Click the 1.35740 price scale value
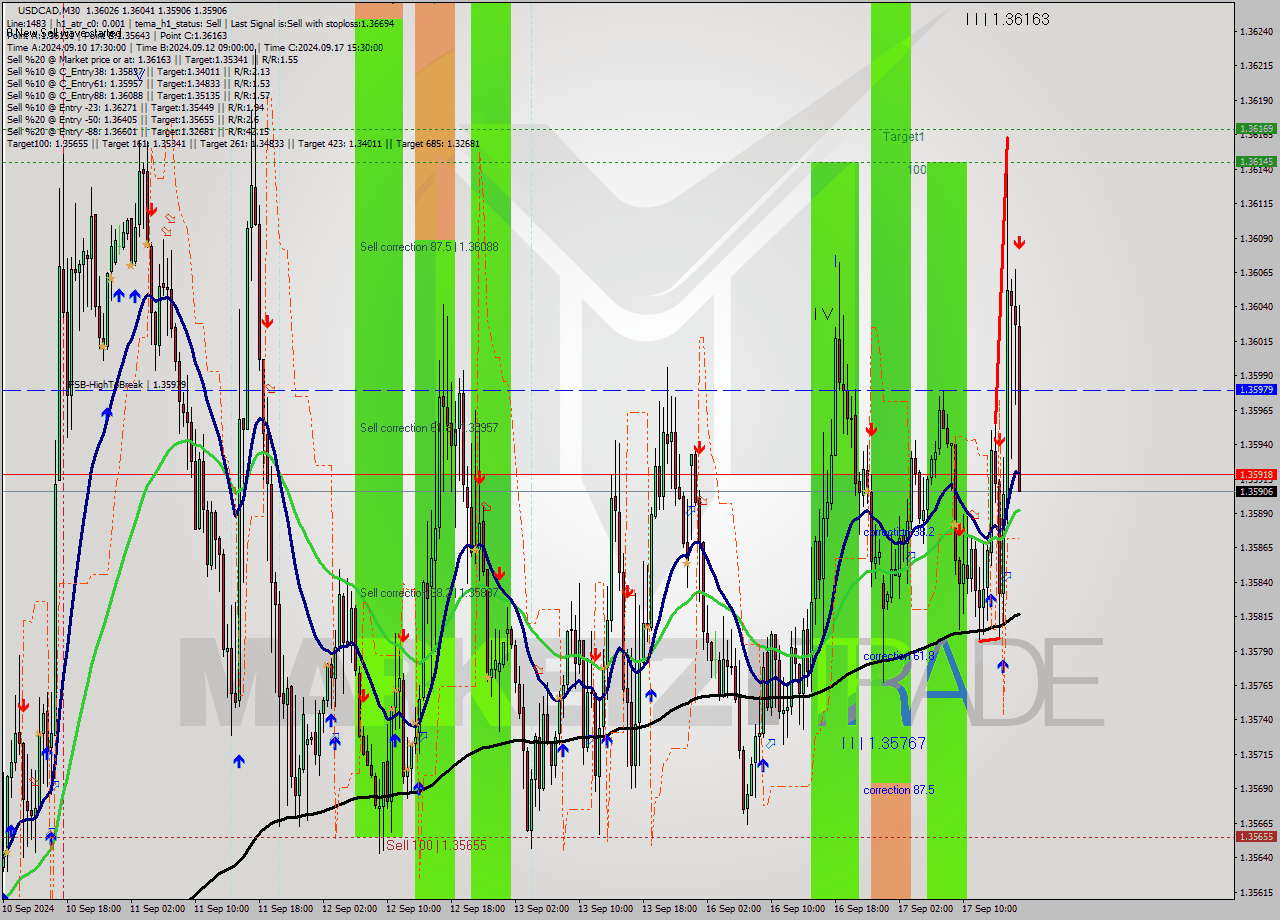This screenshot has height=920, width=1280. tap(1255, 720)
